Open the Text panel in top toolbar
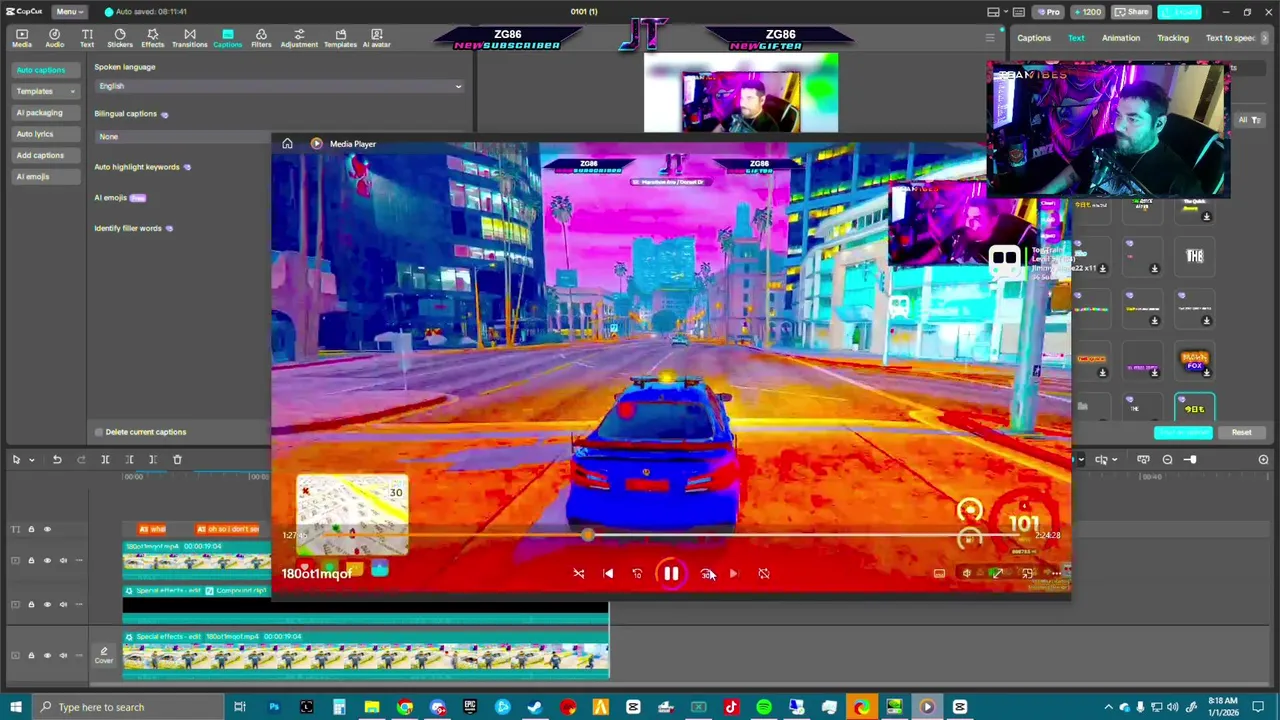This screenshot has width=1280, height=720. [x=87, y=38]
